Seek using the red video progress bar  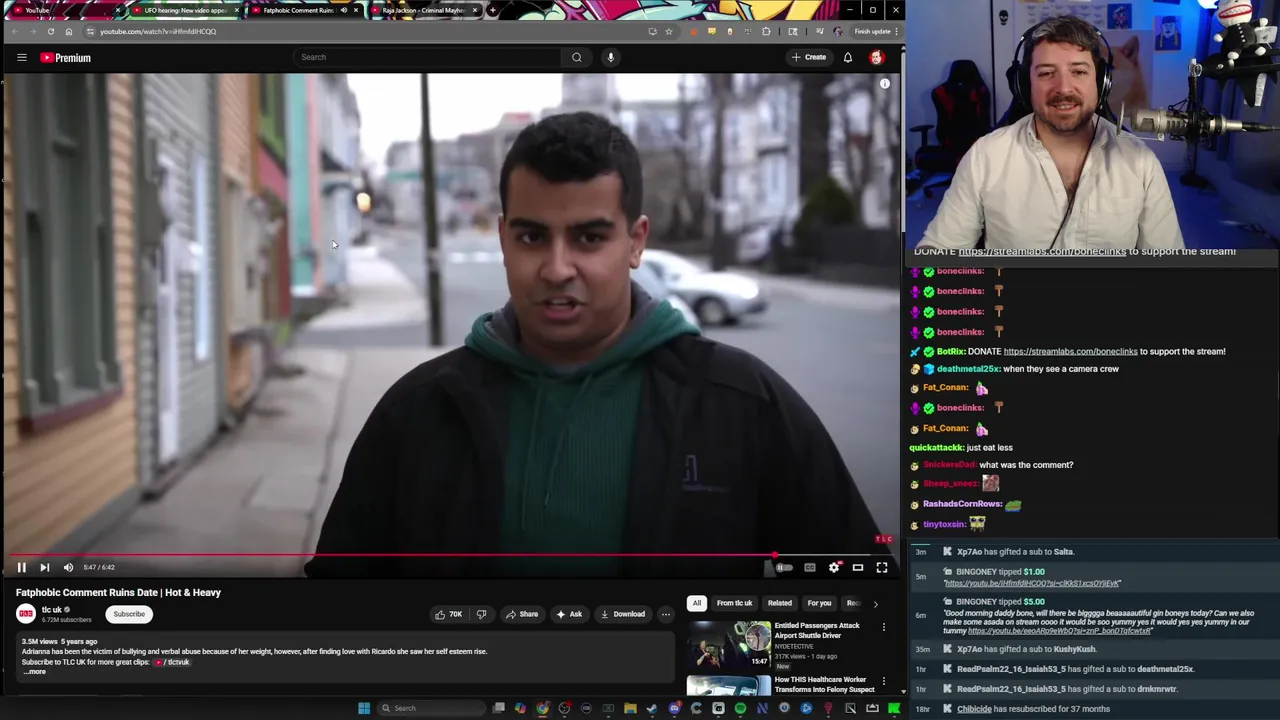click(450, 554)
